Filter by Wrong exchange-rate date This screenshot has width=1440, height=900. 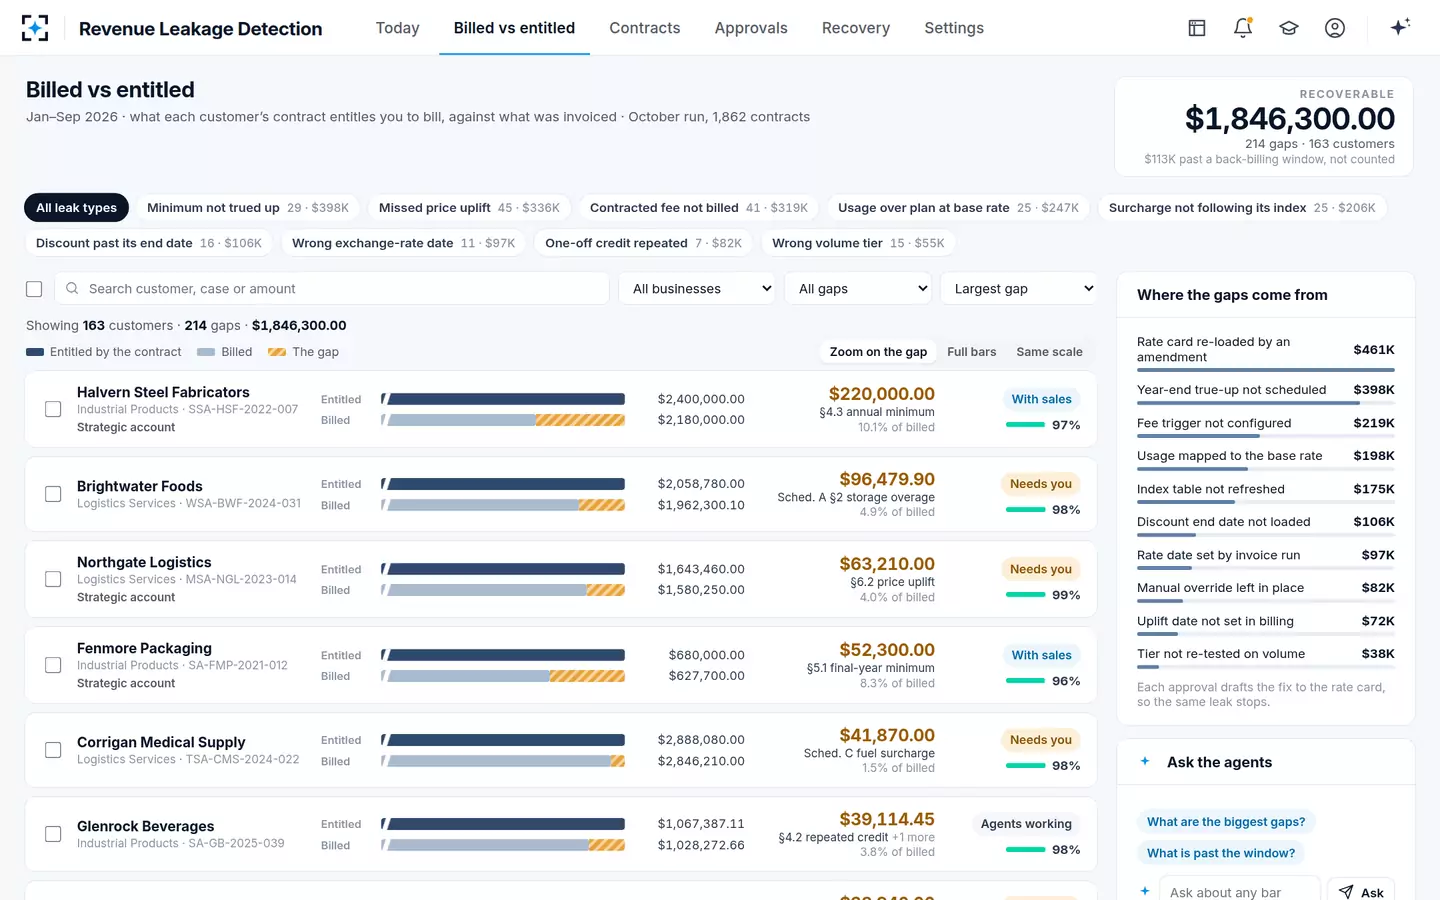pyautogui.click(x=404, y=243)
